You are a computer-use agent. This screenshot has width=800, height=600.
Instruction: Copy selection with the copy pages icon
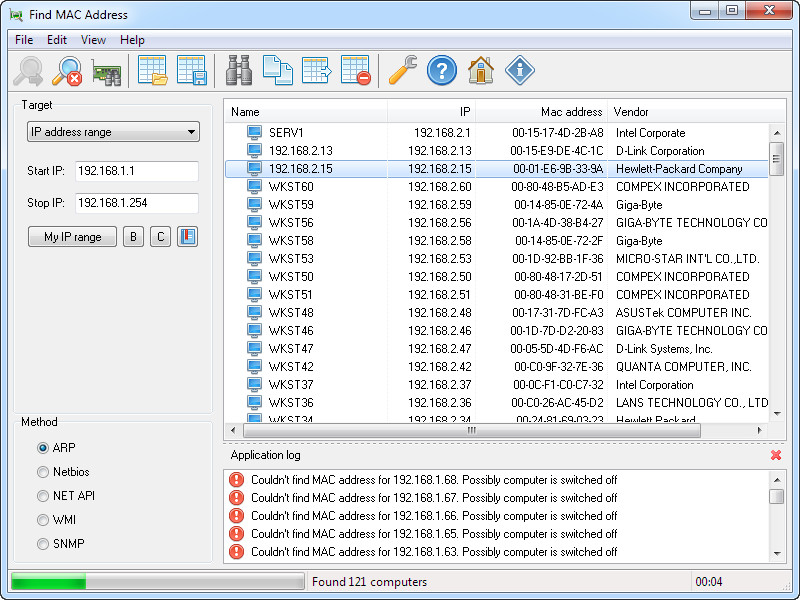[x=278, y=70]
